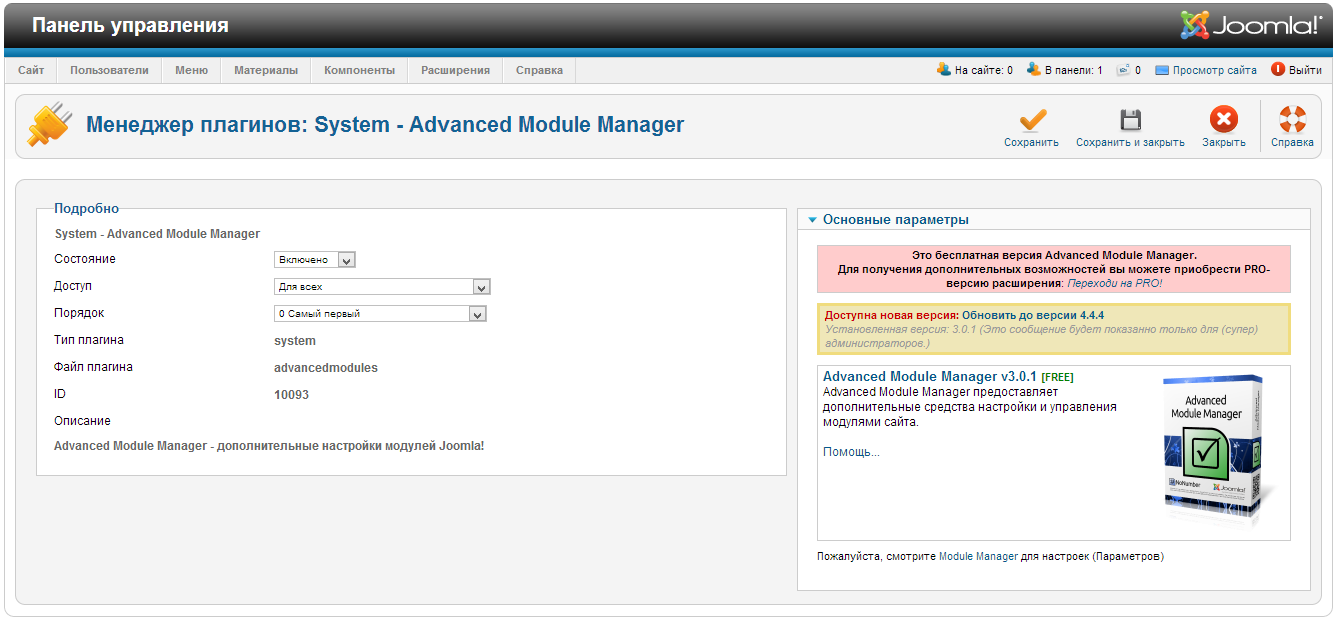Click the red logout icon

[1277, 70]
